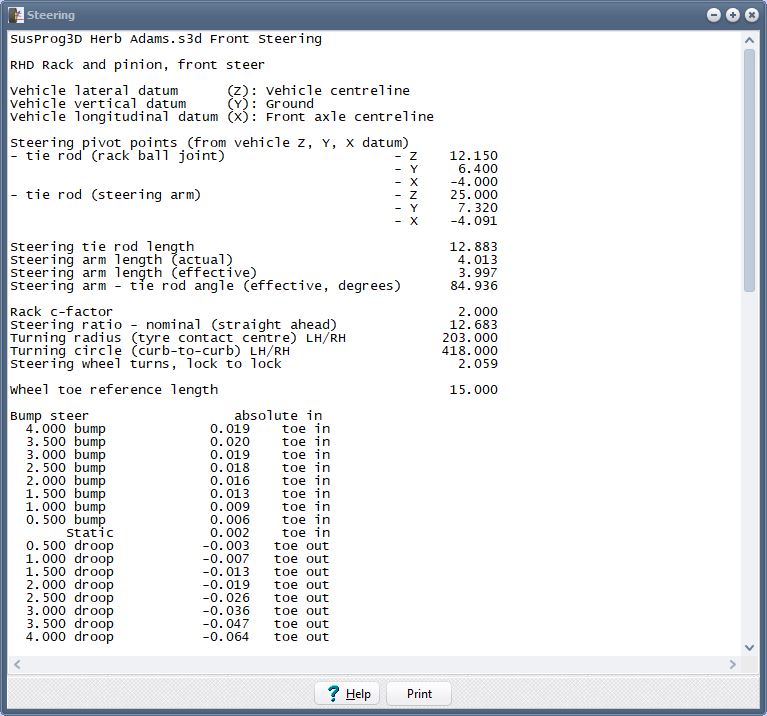This screenshot has height=716, width=767.
Task: Click the vertical scrollbar up arrow
Action: [750, 40]
